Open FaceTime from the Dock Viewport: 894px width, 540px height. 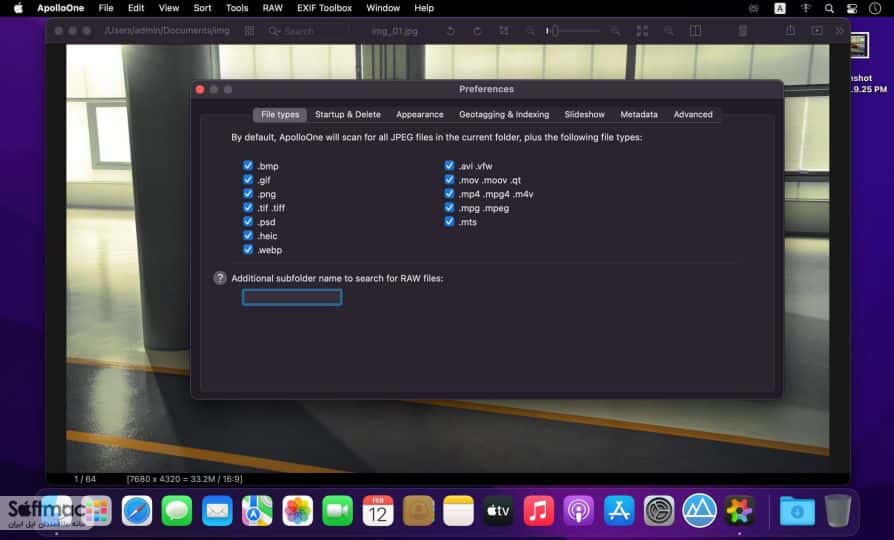tap(338, 510)
